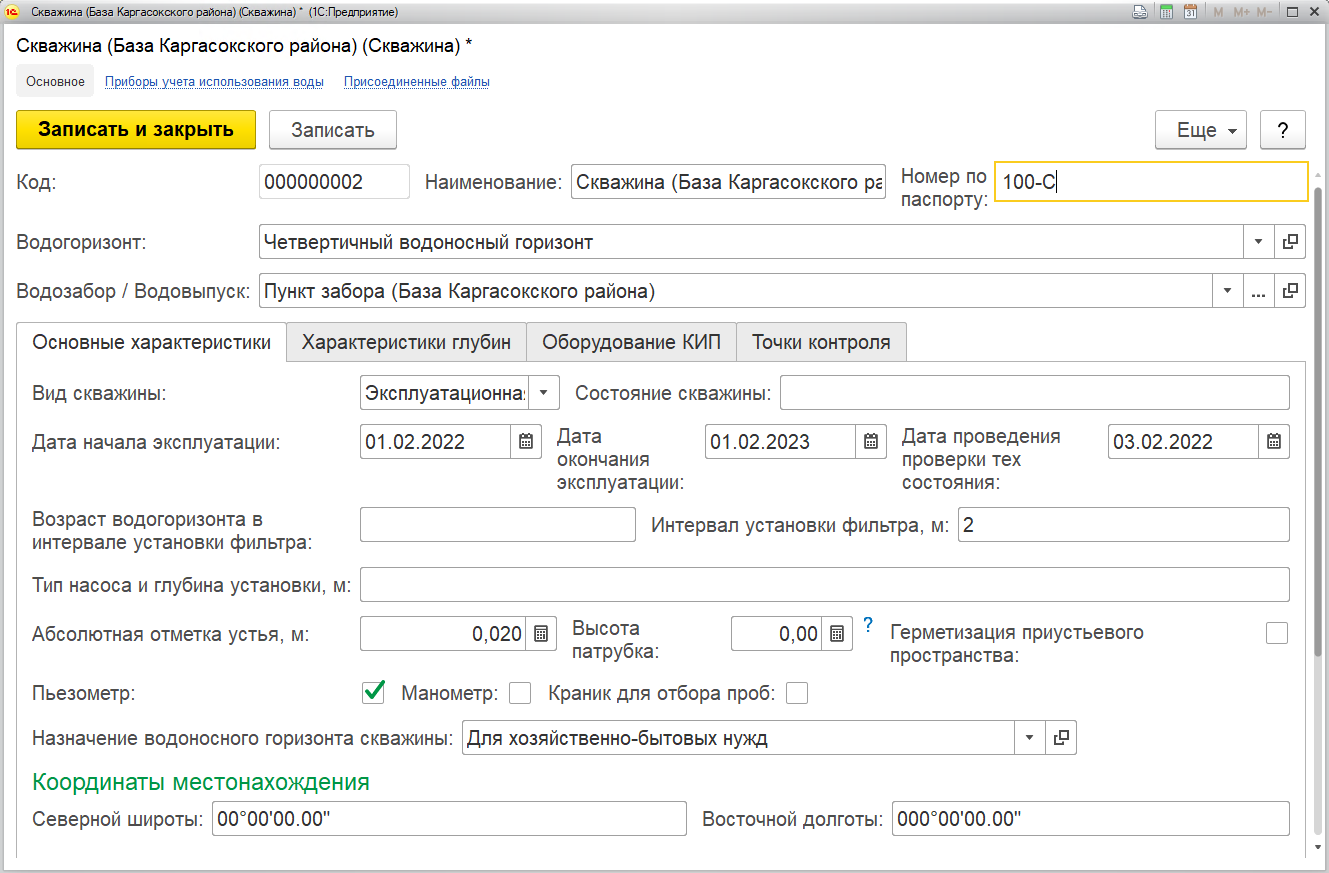The height and width of the screenshot is (873, 1329).
Task: Open Приборы учета использования воды link
Action: (x=214, y=82)
